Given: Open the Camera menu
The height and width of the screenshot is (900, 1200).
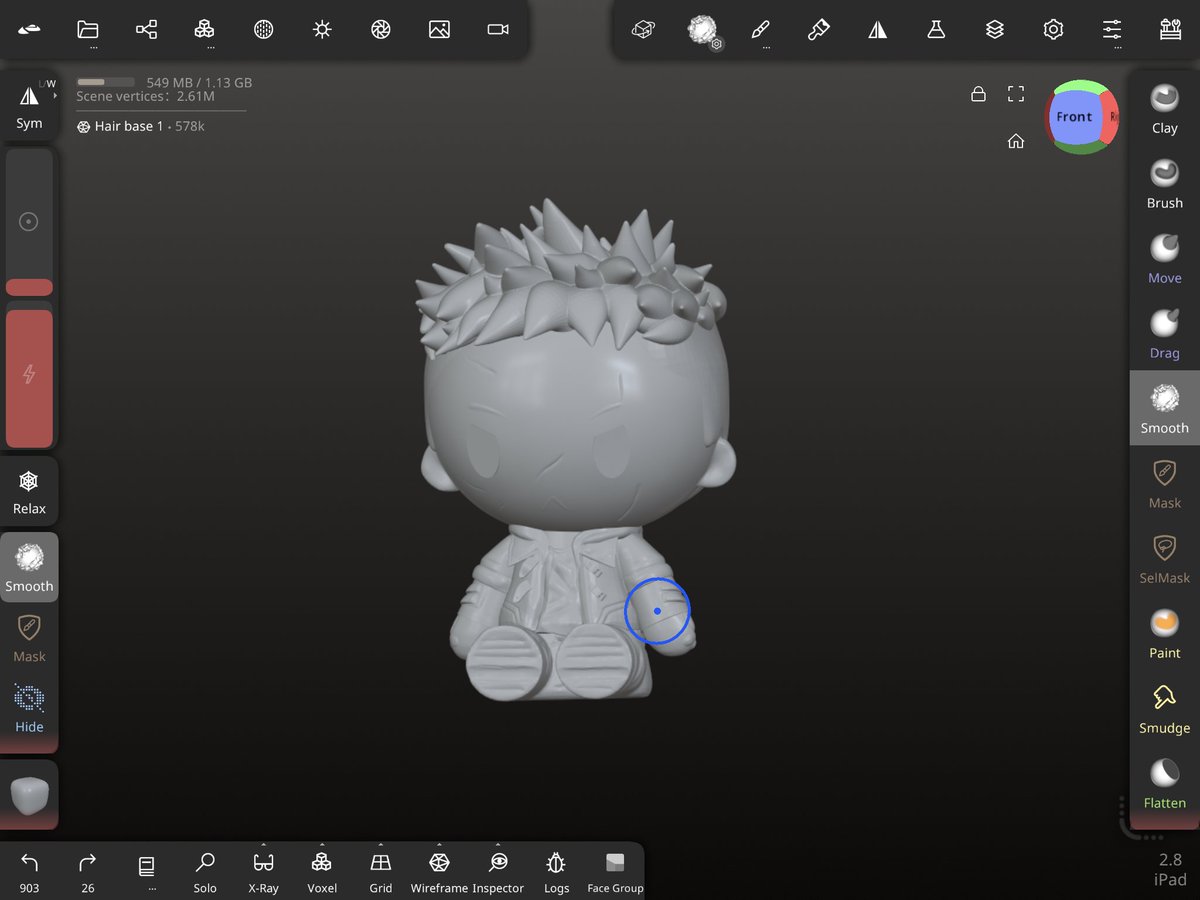Looking at the screenshot, I should (x=498, y=30).
